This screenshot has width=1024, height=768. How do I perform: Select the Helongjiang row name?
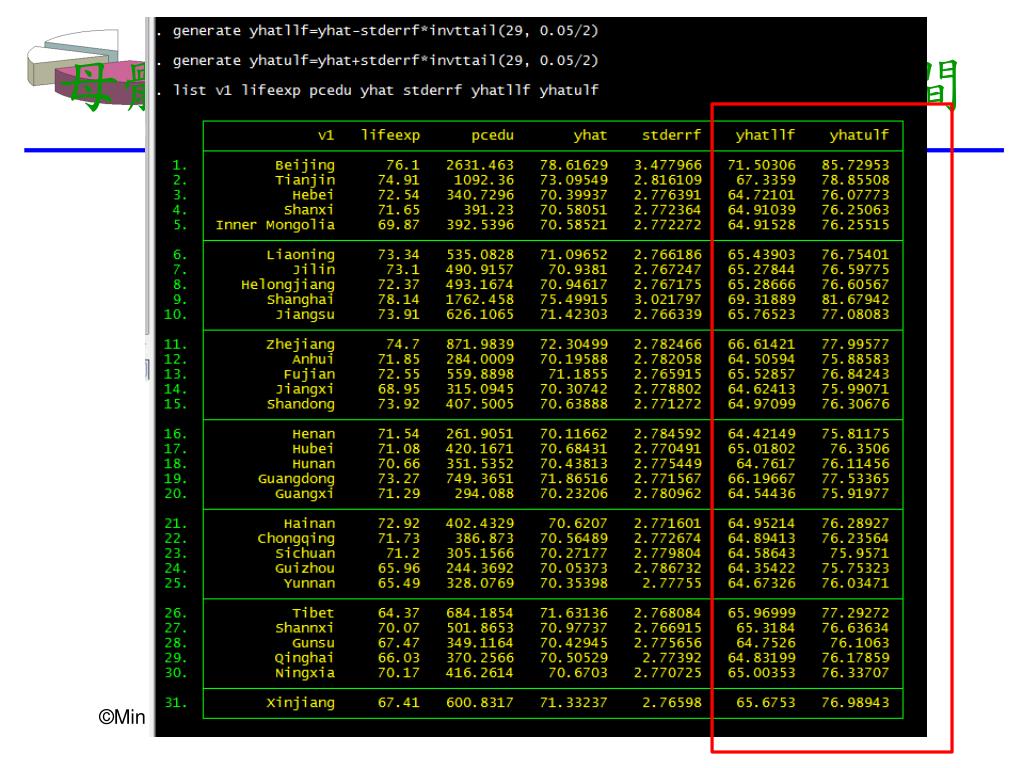coord(287,285)
